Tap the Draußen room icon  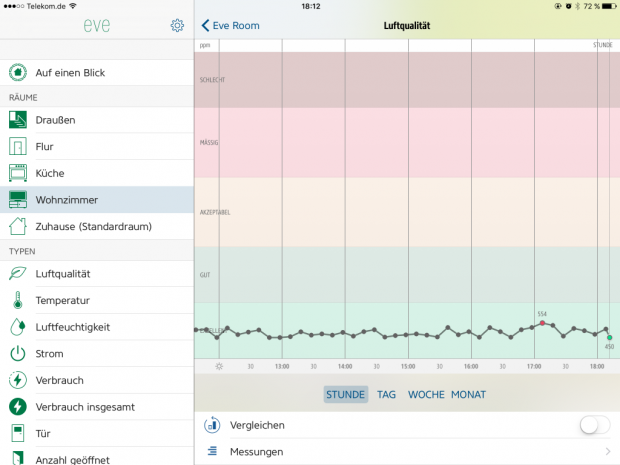pos(18,120)
